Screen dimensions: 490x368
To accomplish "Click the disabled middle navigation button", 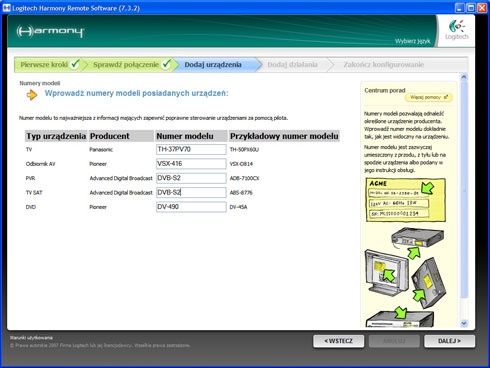I will 394,341.
